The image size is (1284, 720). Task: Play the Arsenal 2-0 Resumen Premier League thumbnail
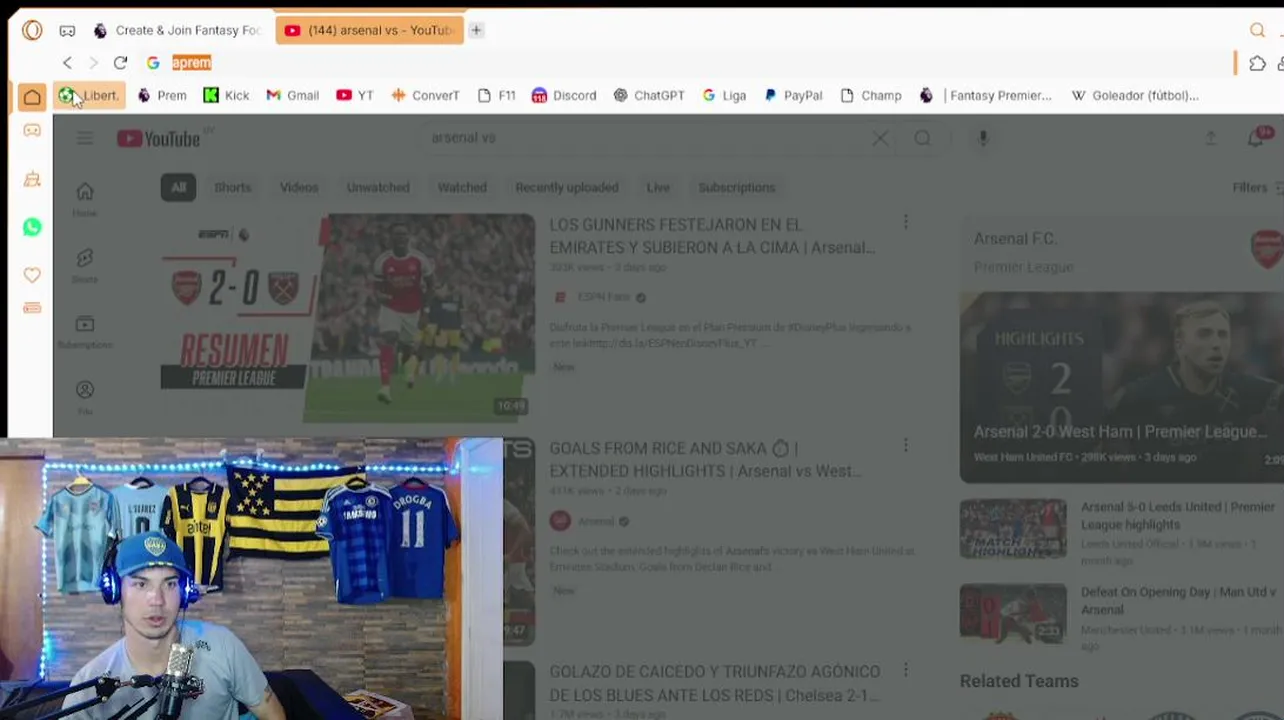[x=348, y=317]
